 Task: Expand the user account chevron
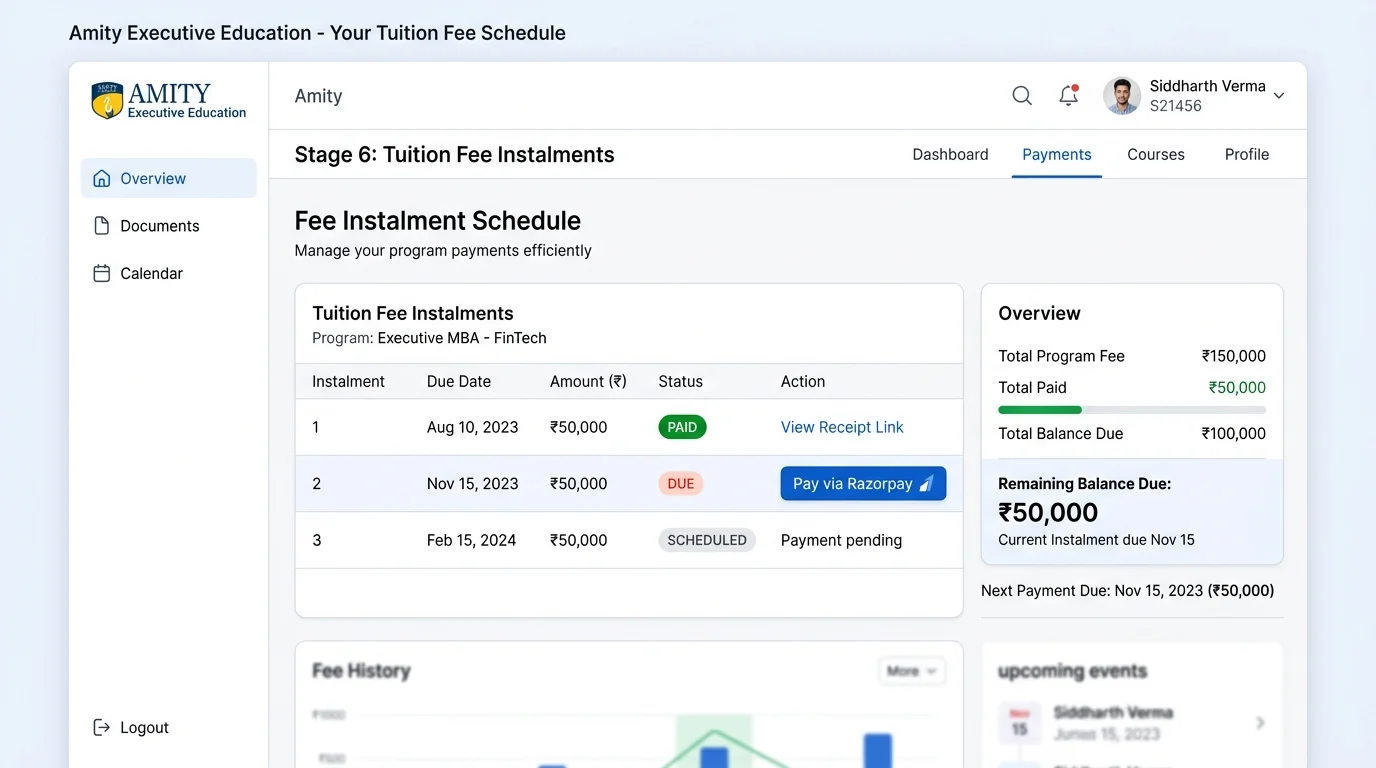click(x=1278, y=96)
